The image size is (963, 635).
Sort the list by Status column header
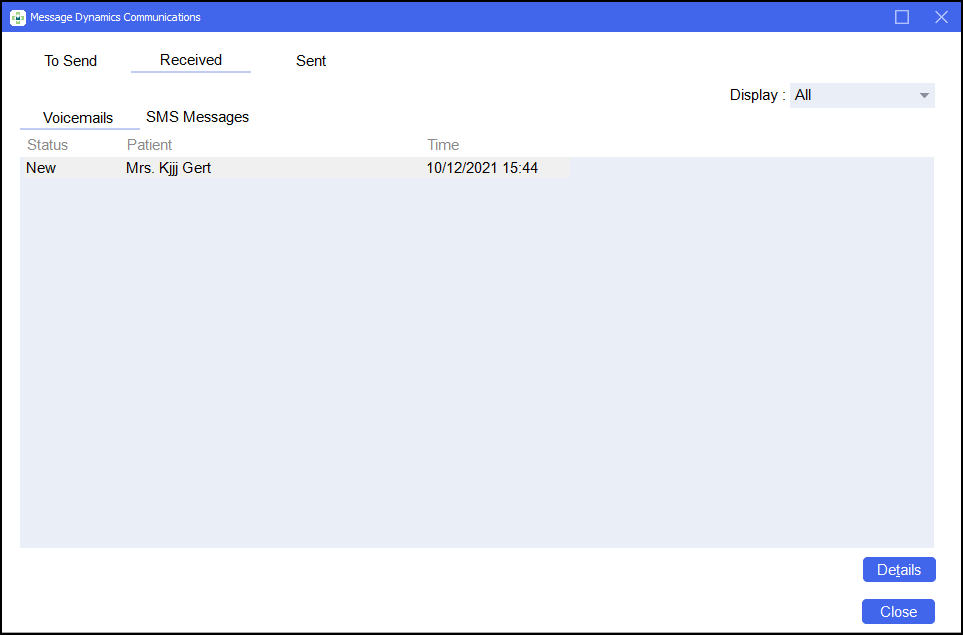click(48, 145)
